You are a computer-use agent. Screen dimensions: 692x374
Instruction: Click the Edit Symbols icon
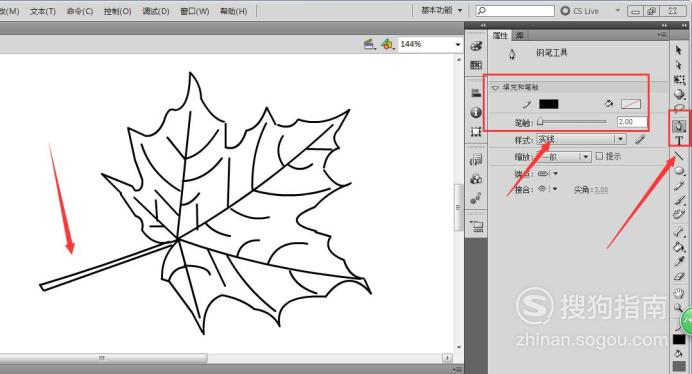click(387, 44)
